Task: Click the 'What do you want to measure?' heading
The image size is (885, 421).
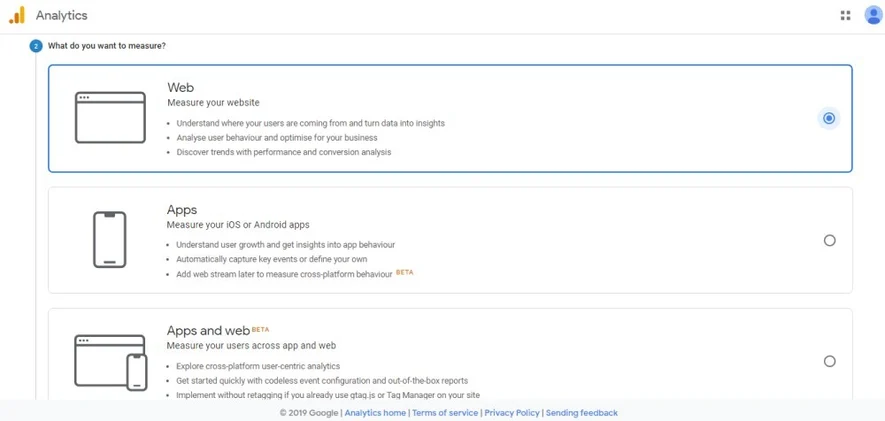Action: (x=107, y=46)
